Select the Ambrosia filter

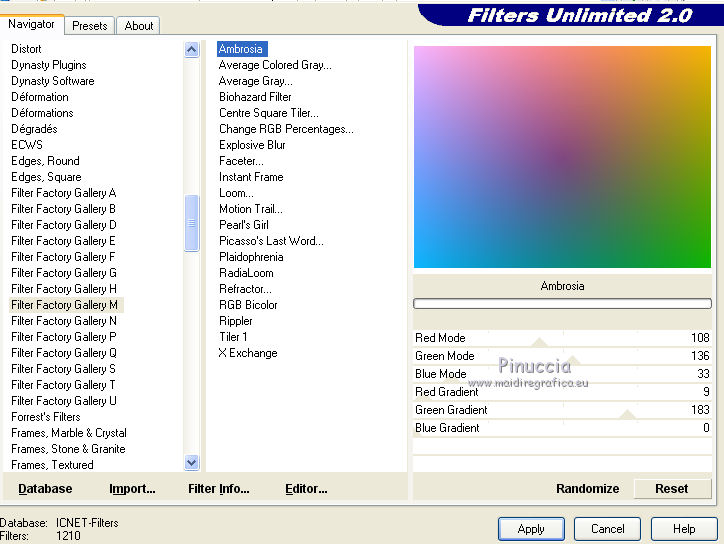click(241, 49)
